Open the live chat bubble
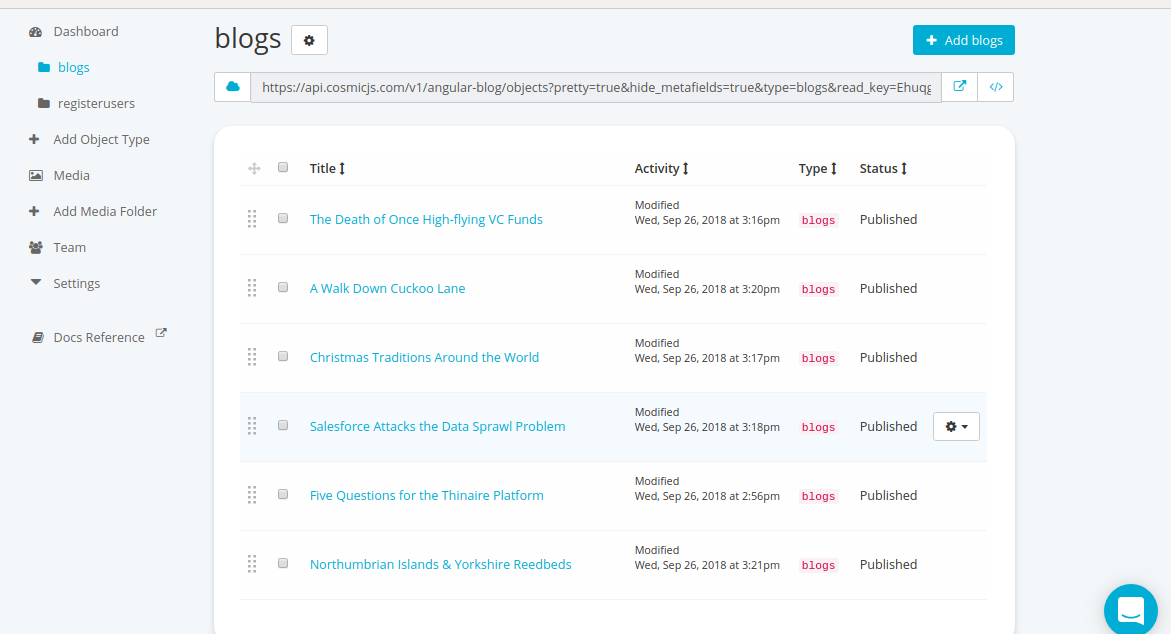1171x634 pixels. coord(1130,608)
